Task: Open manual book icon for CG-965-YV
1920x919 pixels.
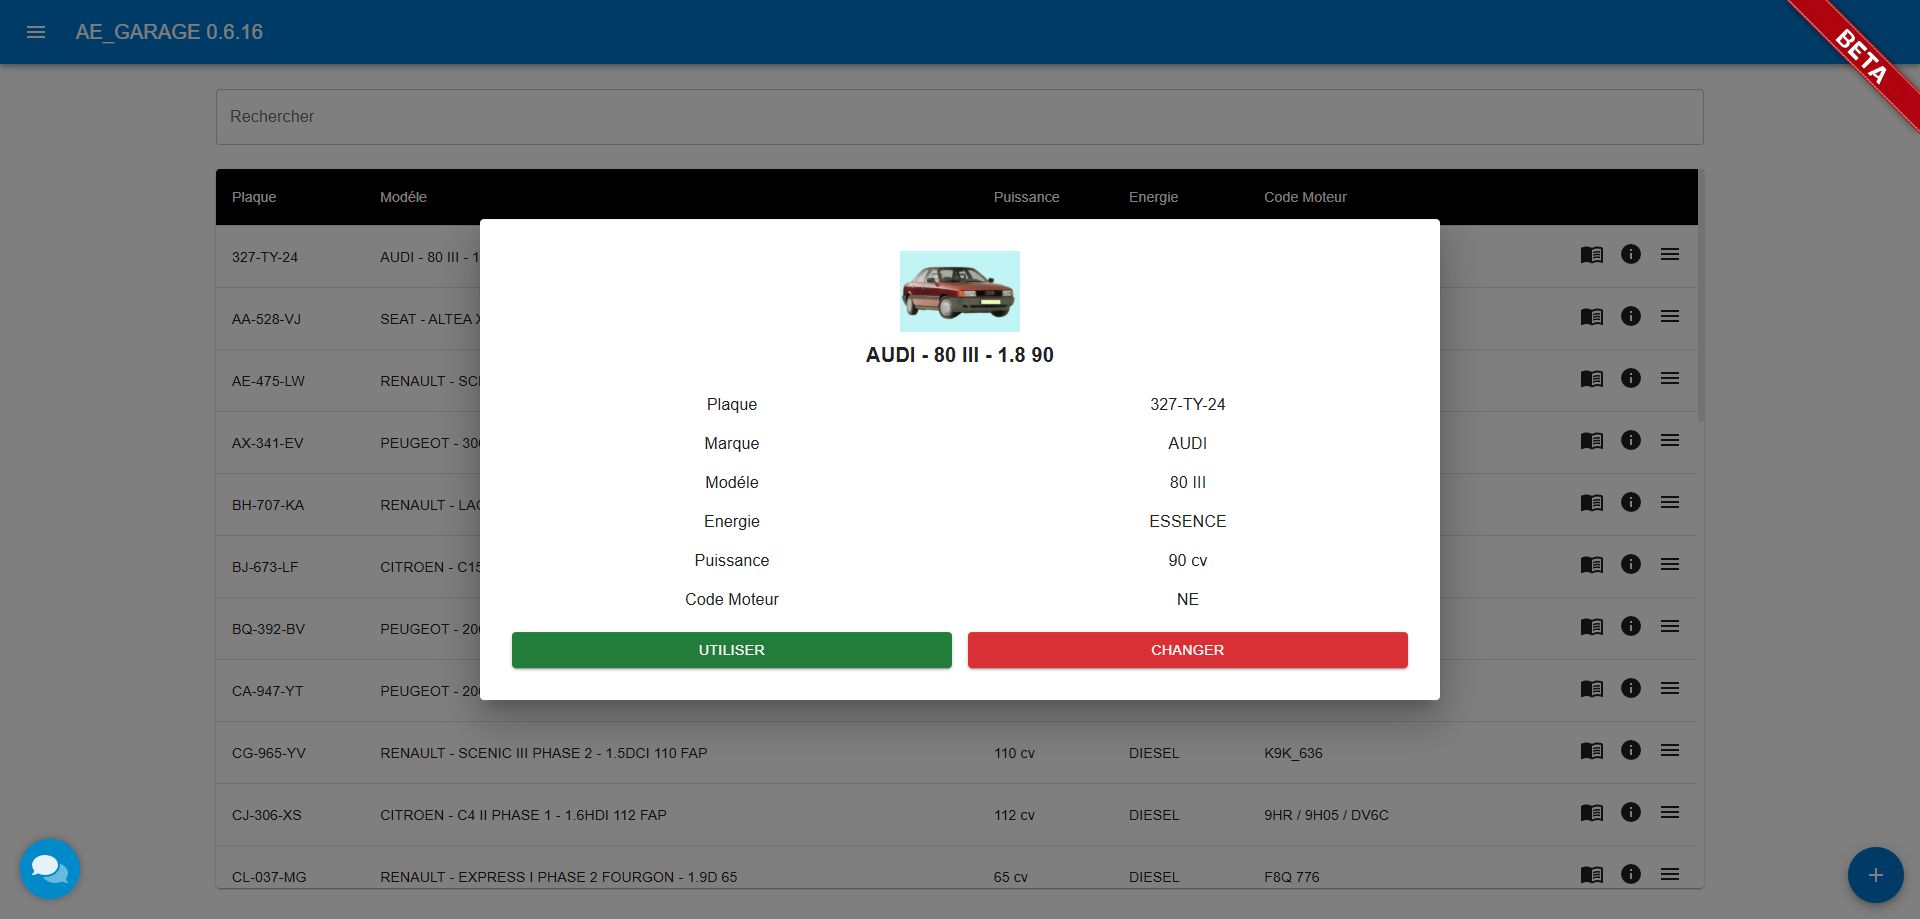Action: point(1592,751)
